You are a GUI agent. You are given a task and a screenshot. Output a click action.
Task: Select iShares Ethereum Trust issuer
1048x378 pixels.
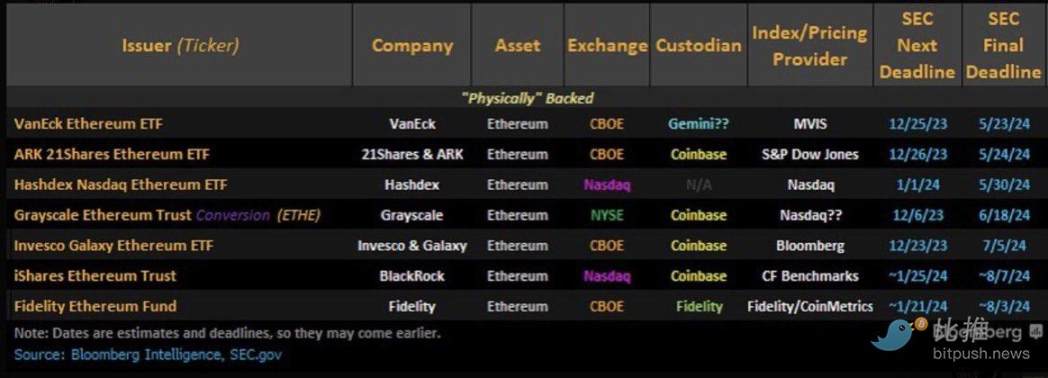[x=95, y=276]
